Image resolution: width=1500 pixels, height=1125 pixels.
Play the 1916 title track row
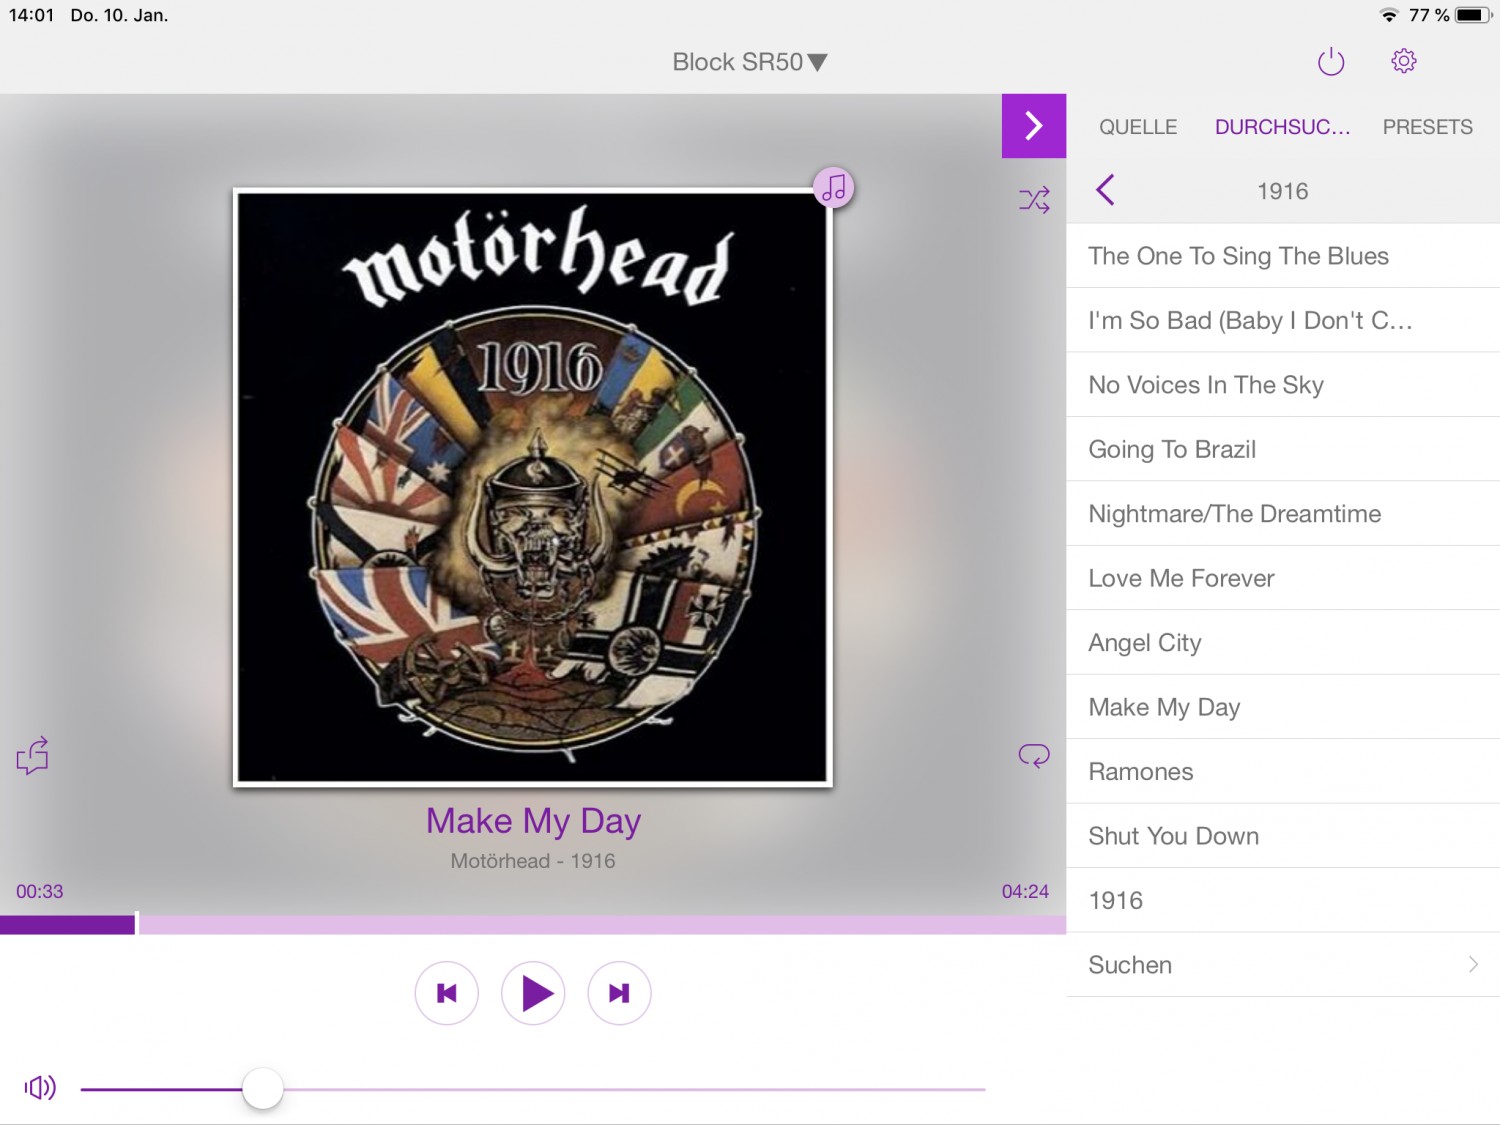(x=1283, y=901)
